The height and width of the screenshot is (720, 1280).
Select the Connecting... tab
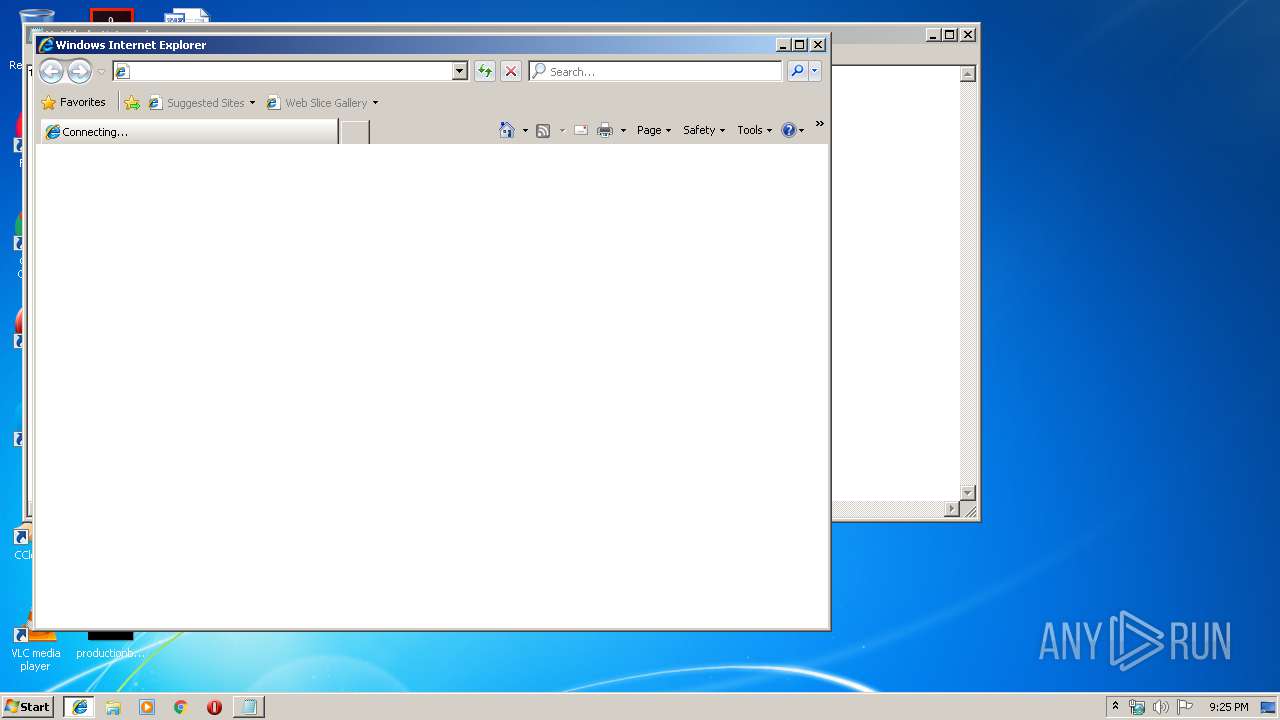pos(189,131)
